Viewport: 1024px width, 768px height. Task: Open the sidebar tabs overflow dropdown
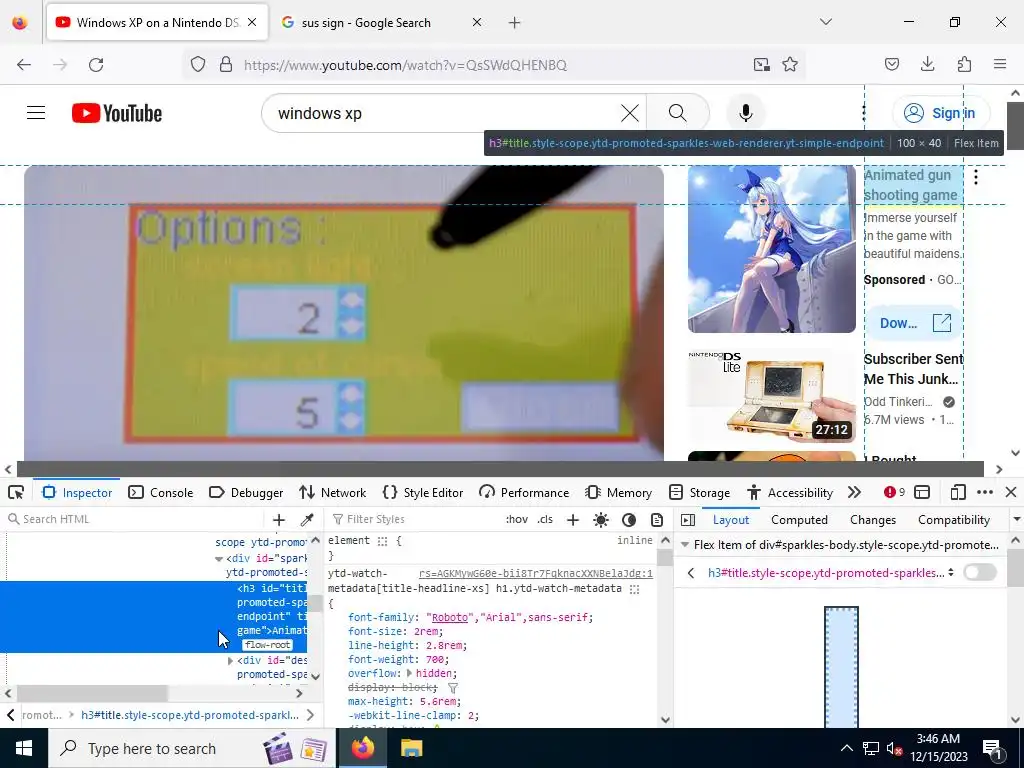click(x=1016, y=520)
